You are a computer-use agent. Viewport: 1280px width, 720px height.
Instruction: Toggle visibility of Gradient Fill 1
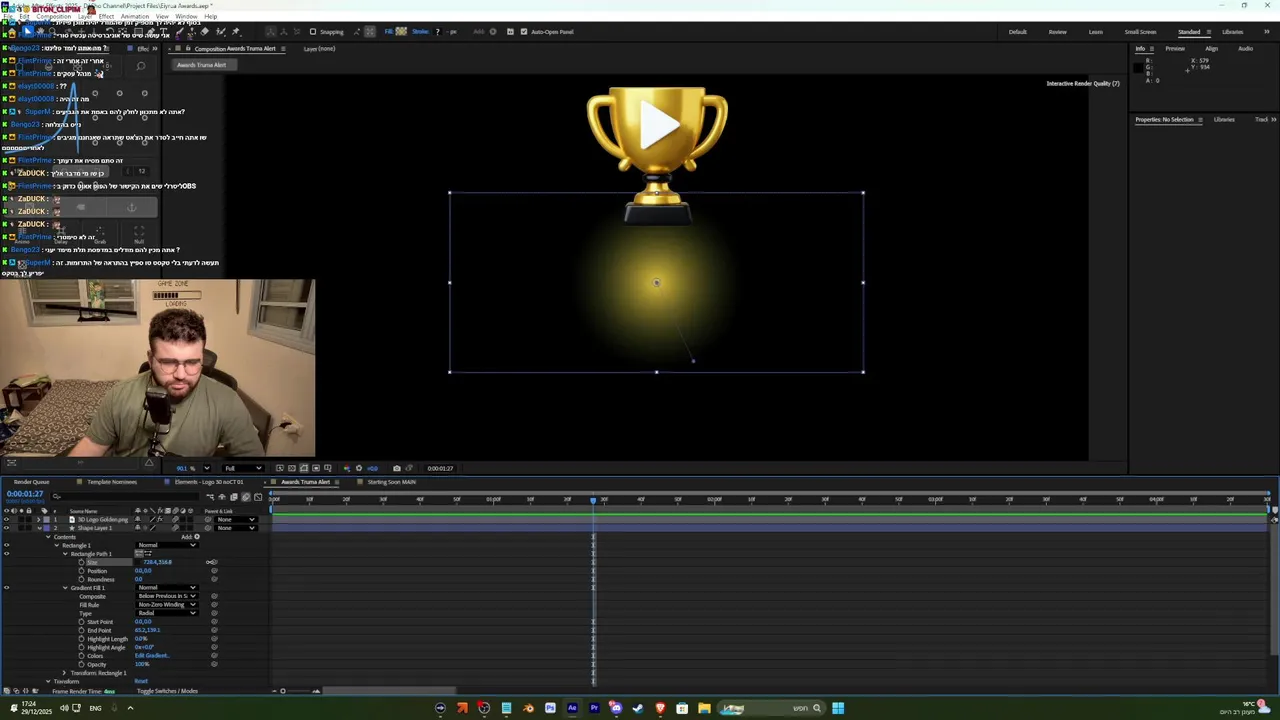6,588
